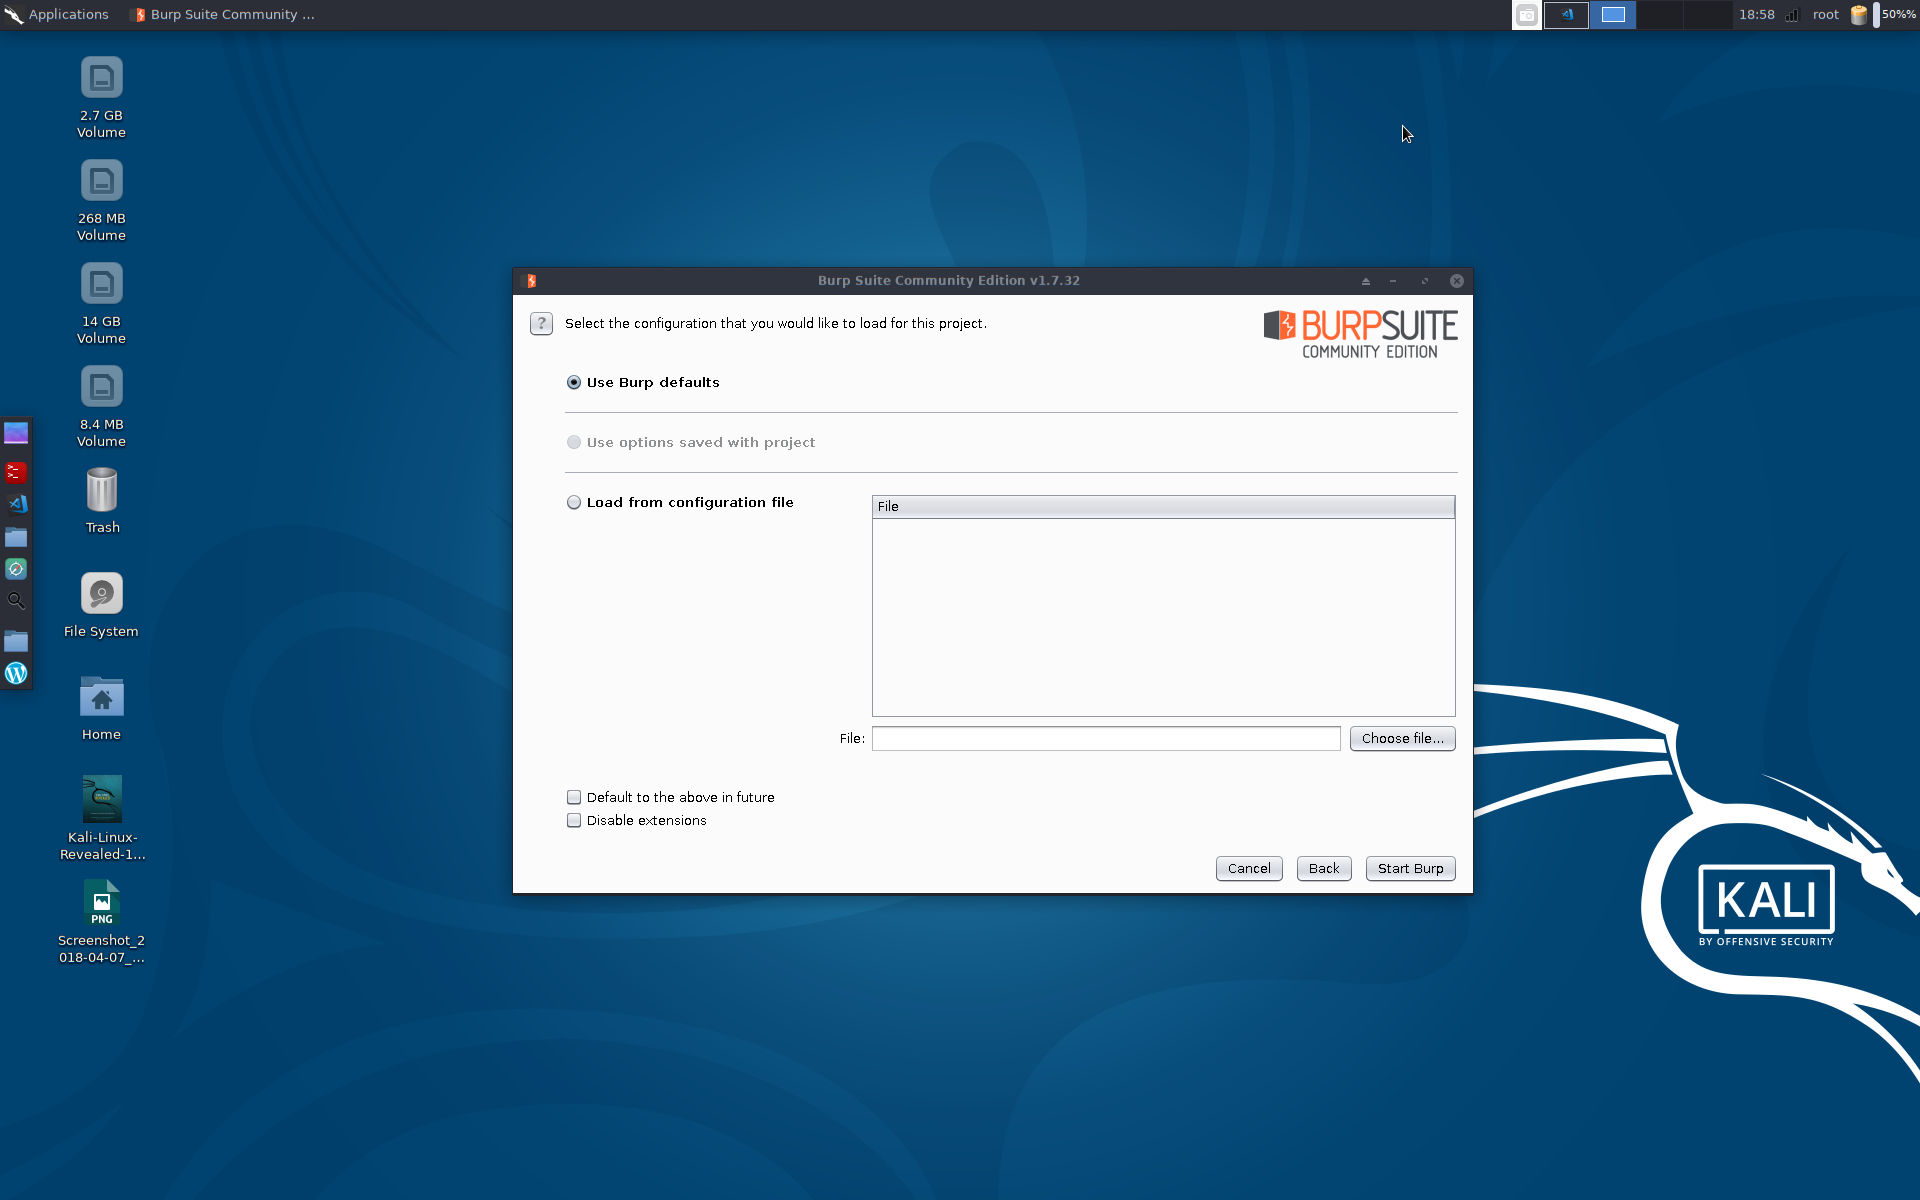Select the Screenshot PNG file on the desktop

click(102, 921)
